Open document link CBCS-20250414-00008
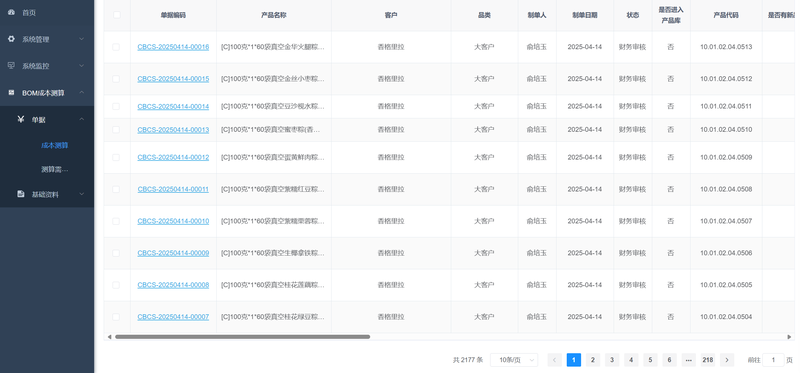This screenshot has height=373, width=800. [173, 285]
